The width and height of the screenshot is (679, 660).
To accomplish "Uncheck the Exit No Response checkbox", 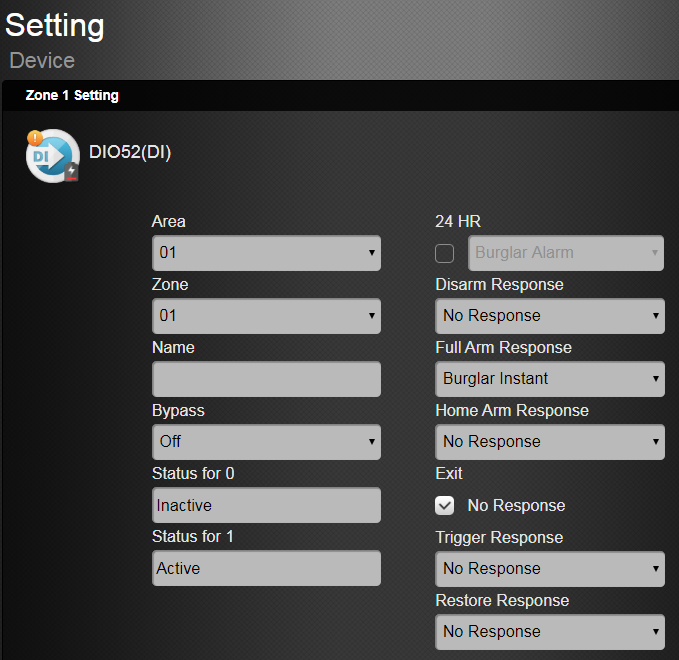I will pyautogui.click(x=445, y=506).
